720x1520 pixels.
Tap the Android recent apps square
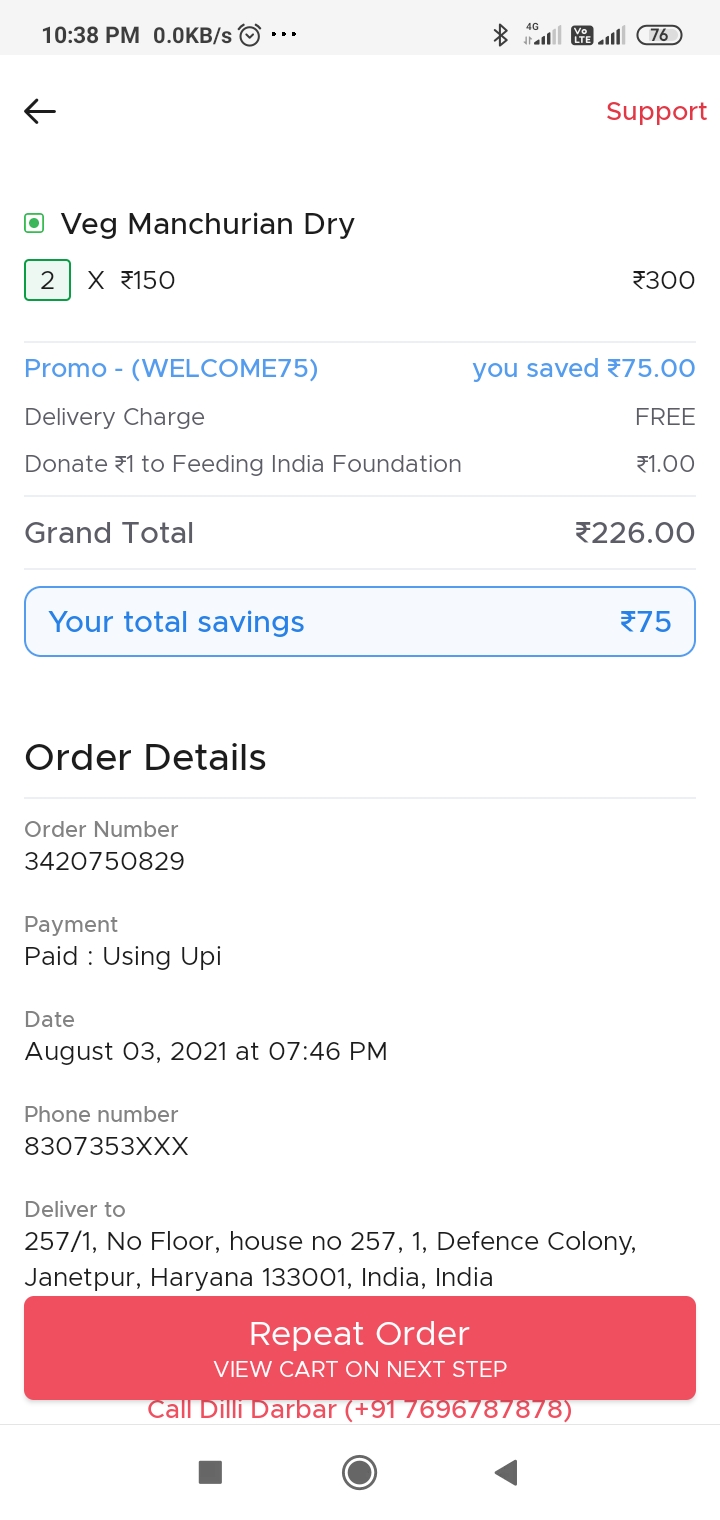[210, 1472]
